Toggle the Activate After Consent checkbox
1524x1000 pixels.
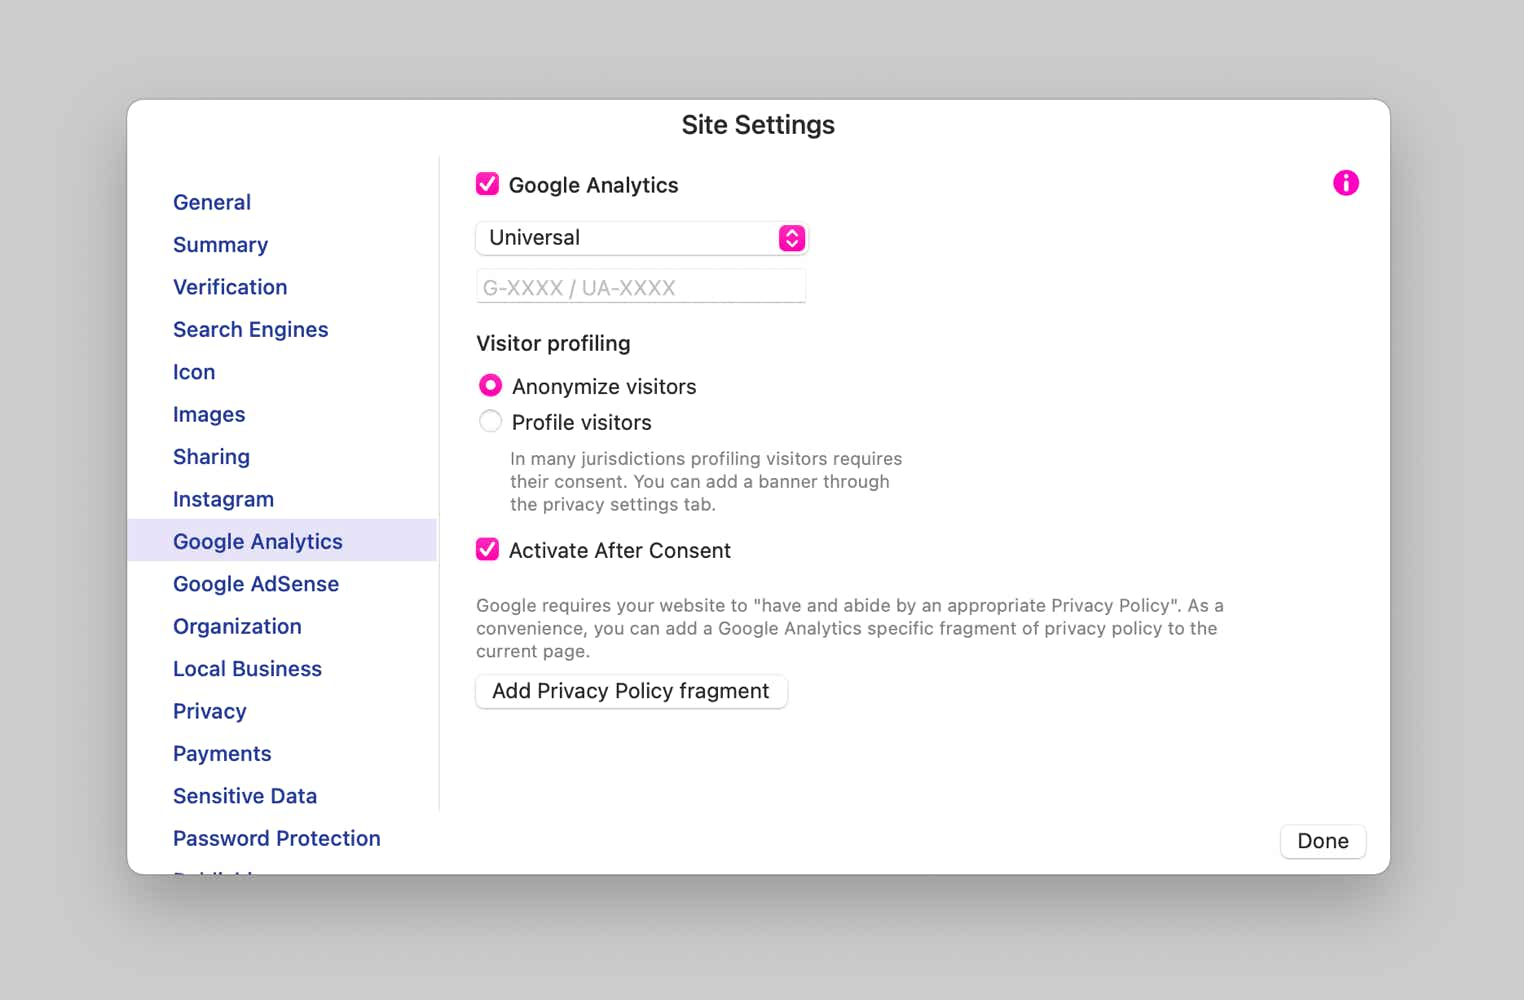click(x=487, y=549)
